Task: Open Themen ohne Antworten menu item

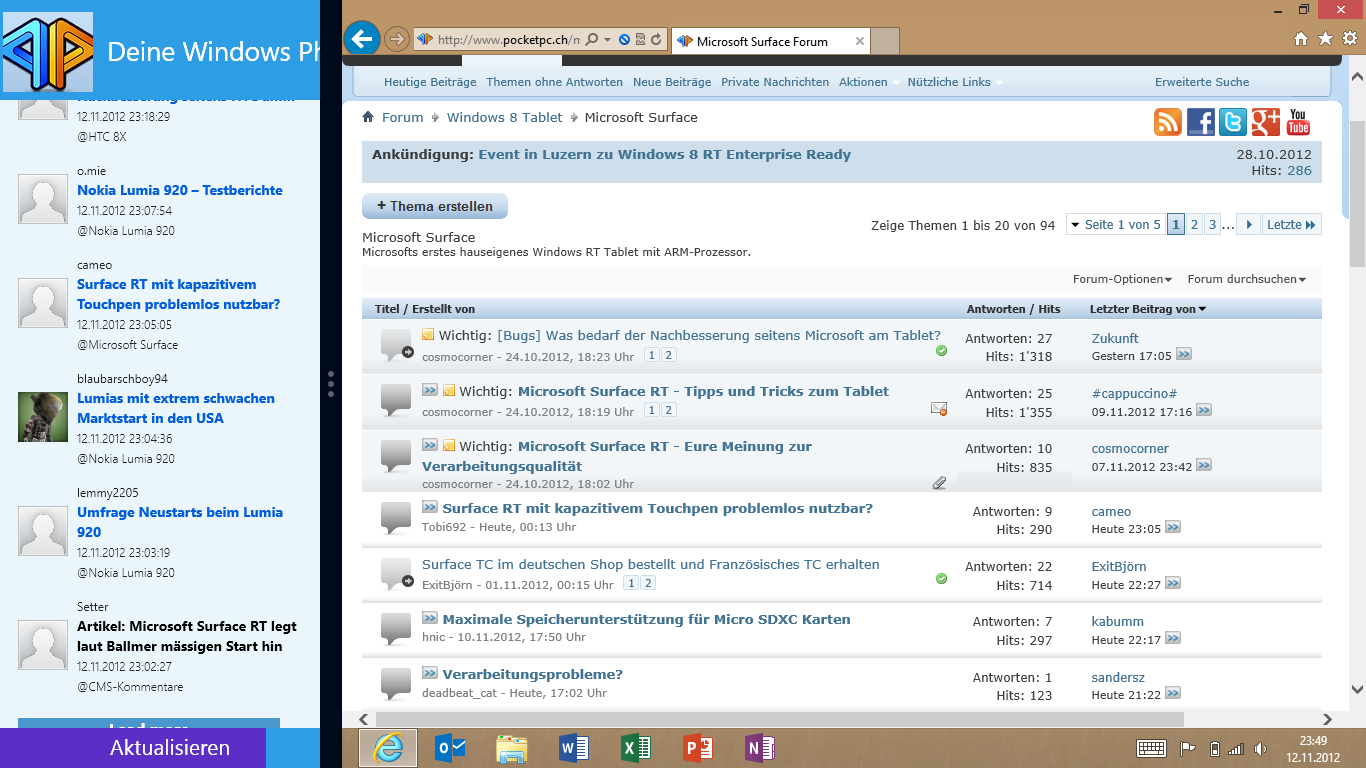Action: (x=554, y=82)
